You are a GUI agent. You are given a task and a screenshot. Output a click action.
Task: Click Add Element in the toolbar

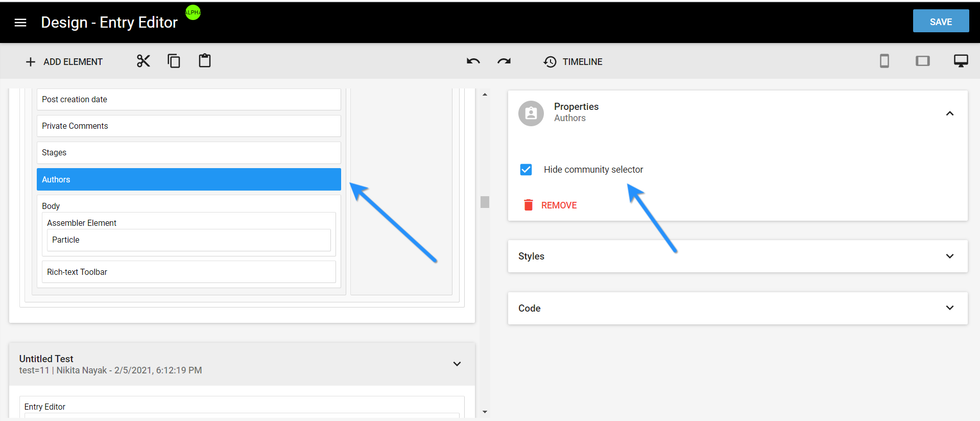[64, 62]
